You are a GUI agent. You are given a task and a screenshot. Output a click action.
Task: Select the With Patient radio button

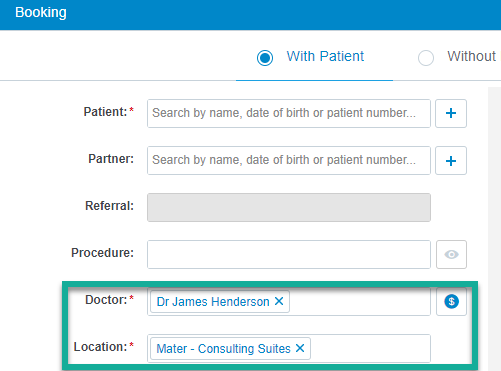265,58
